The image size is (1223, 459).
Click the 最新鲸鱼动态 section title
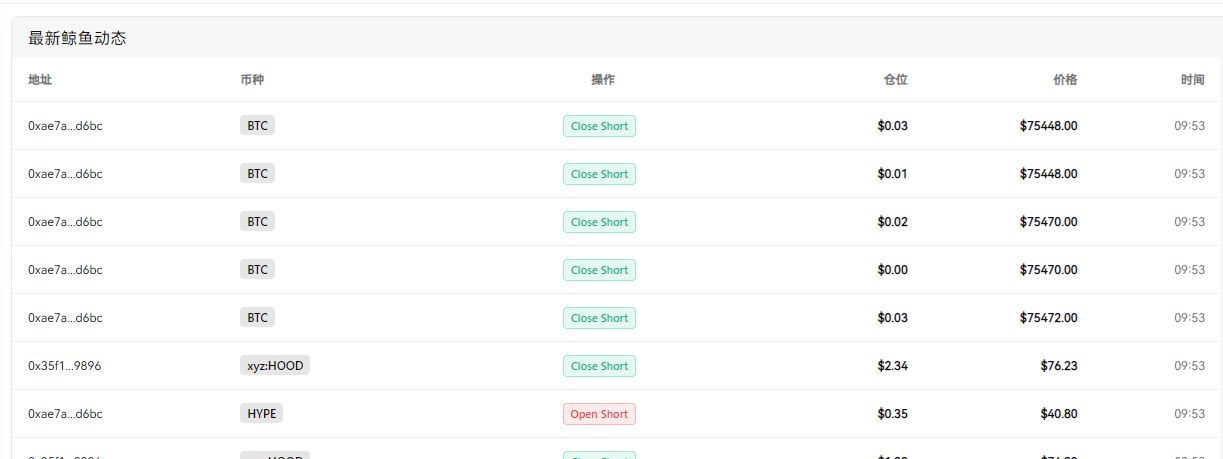[x=77, y=38]
